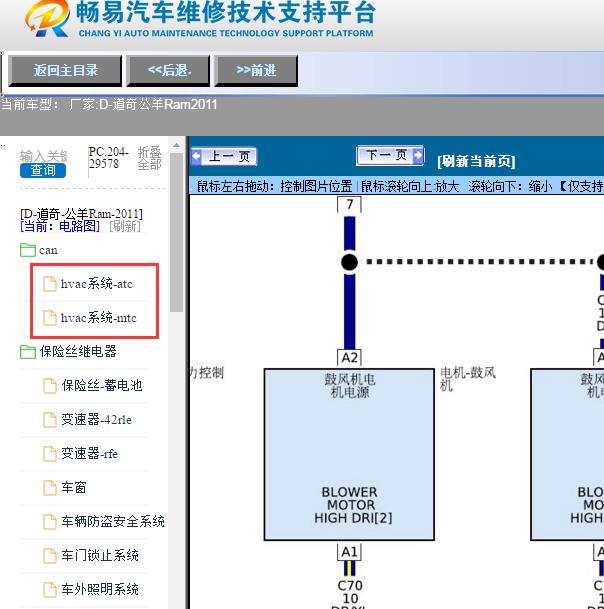Go to previous page with 上一页
This screenshot has width=604, height=609.
tap(224, 157)
